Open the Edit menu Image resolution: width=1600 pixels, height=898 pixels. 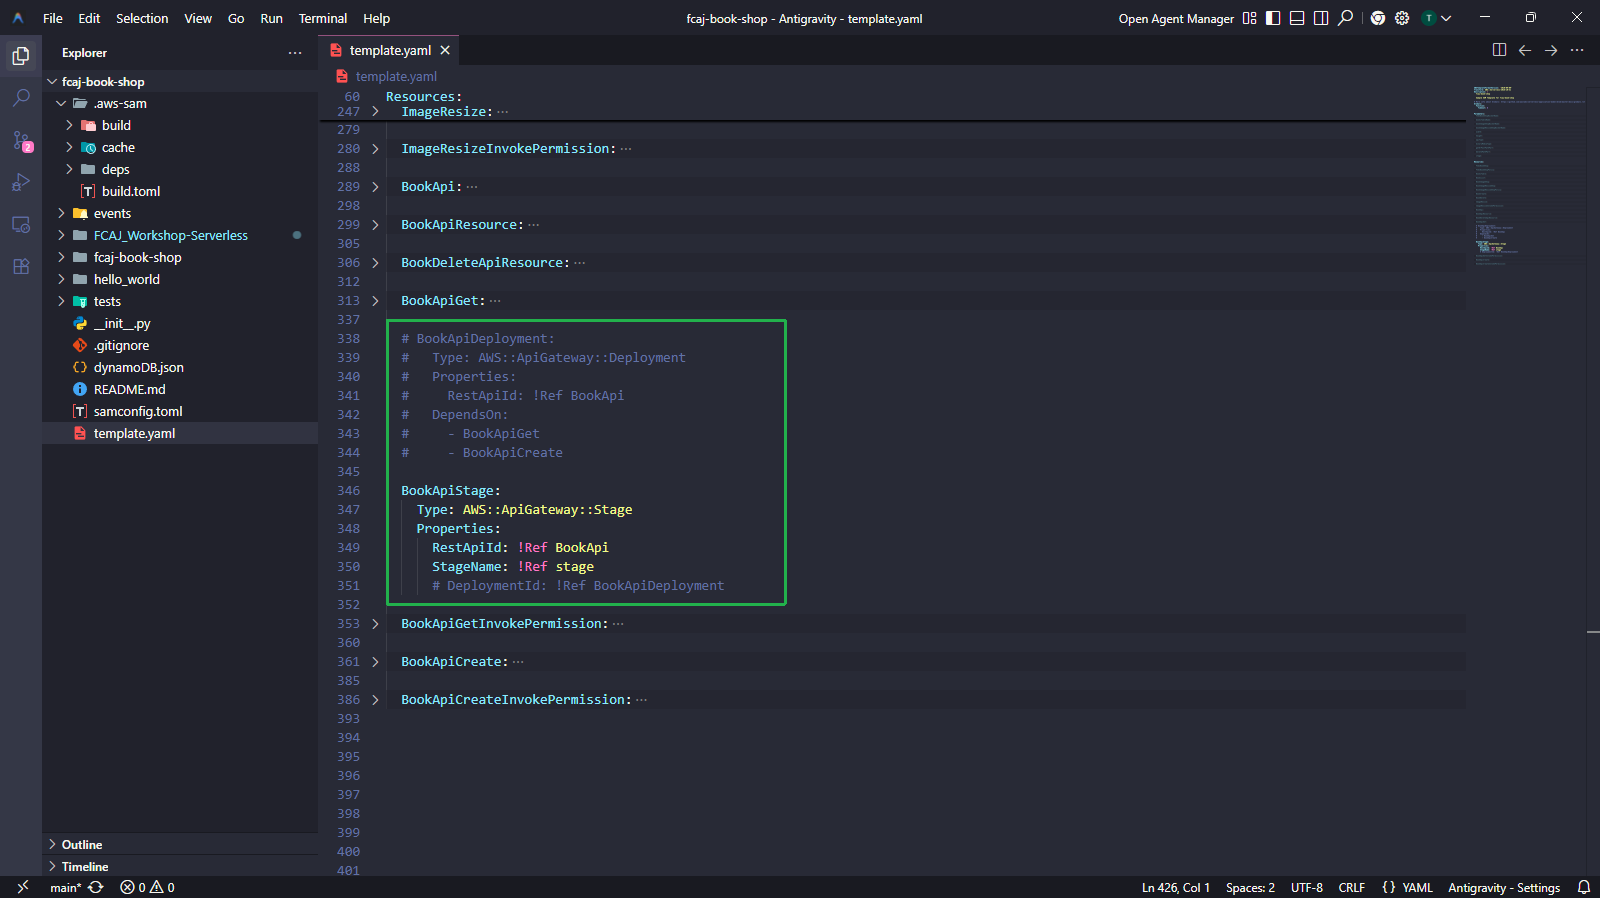click(89, 18)
